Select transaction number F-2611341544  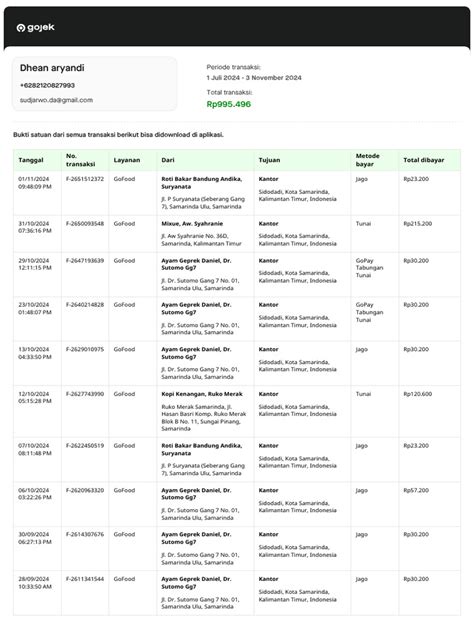(x=85, y=579)
